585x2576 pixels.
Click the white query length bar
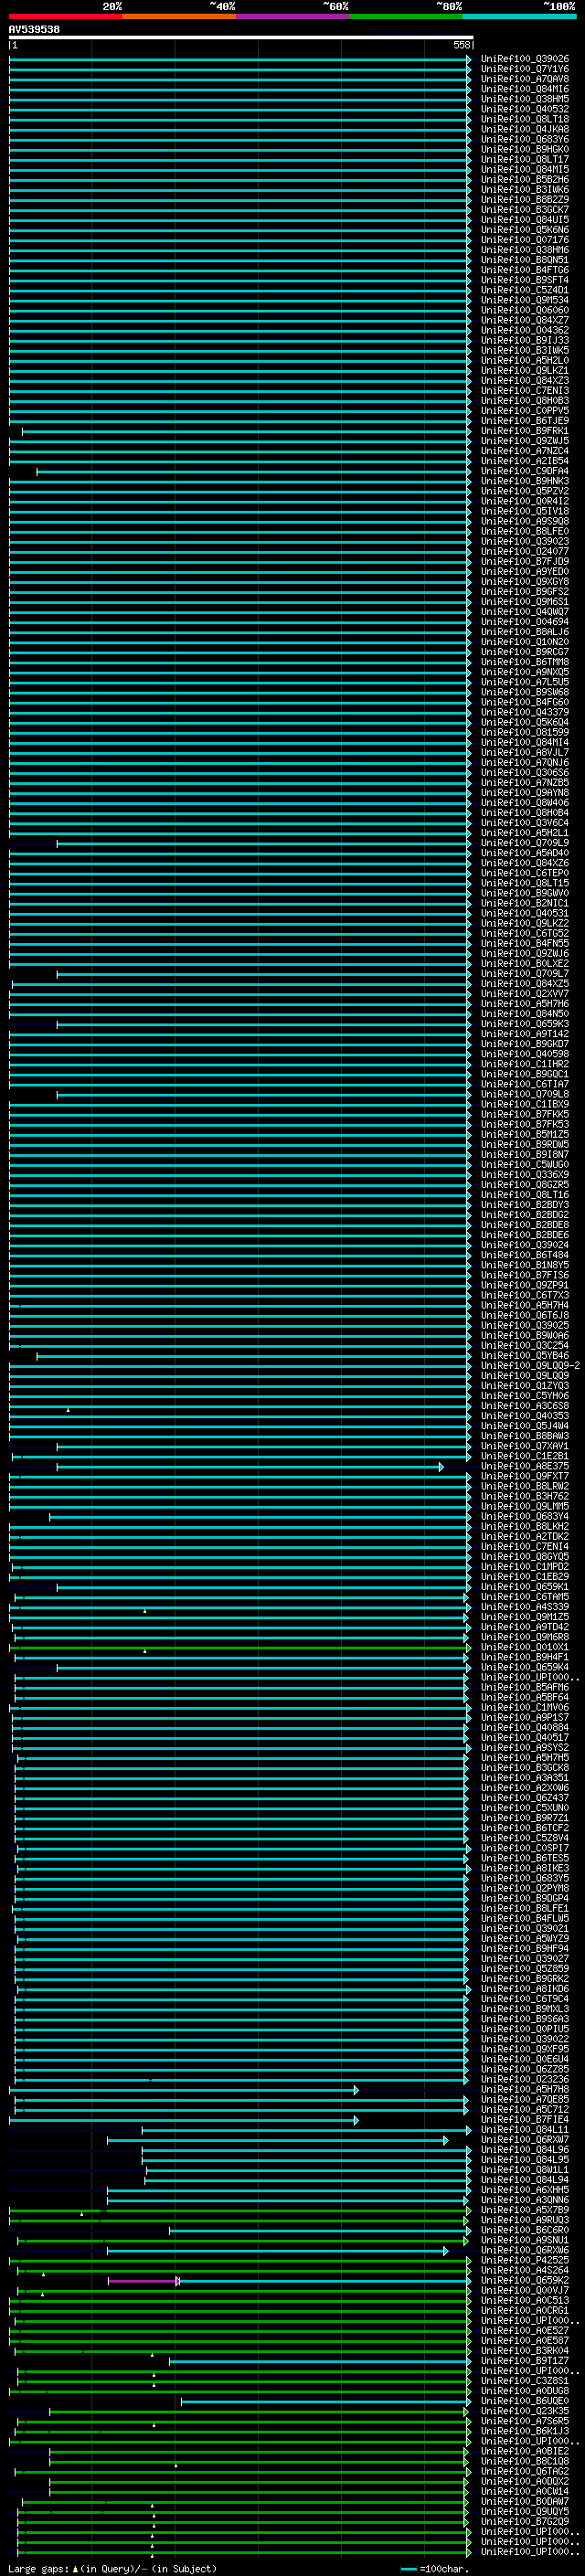[x=241, y=37]
